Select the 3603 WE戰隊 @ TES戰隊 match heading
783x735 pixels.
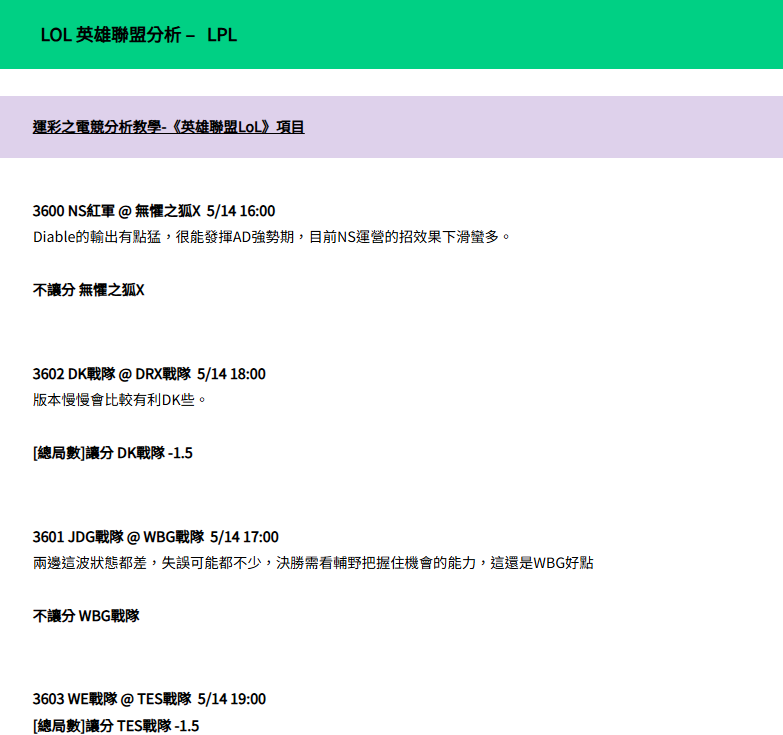point(149,699)
